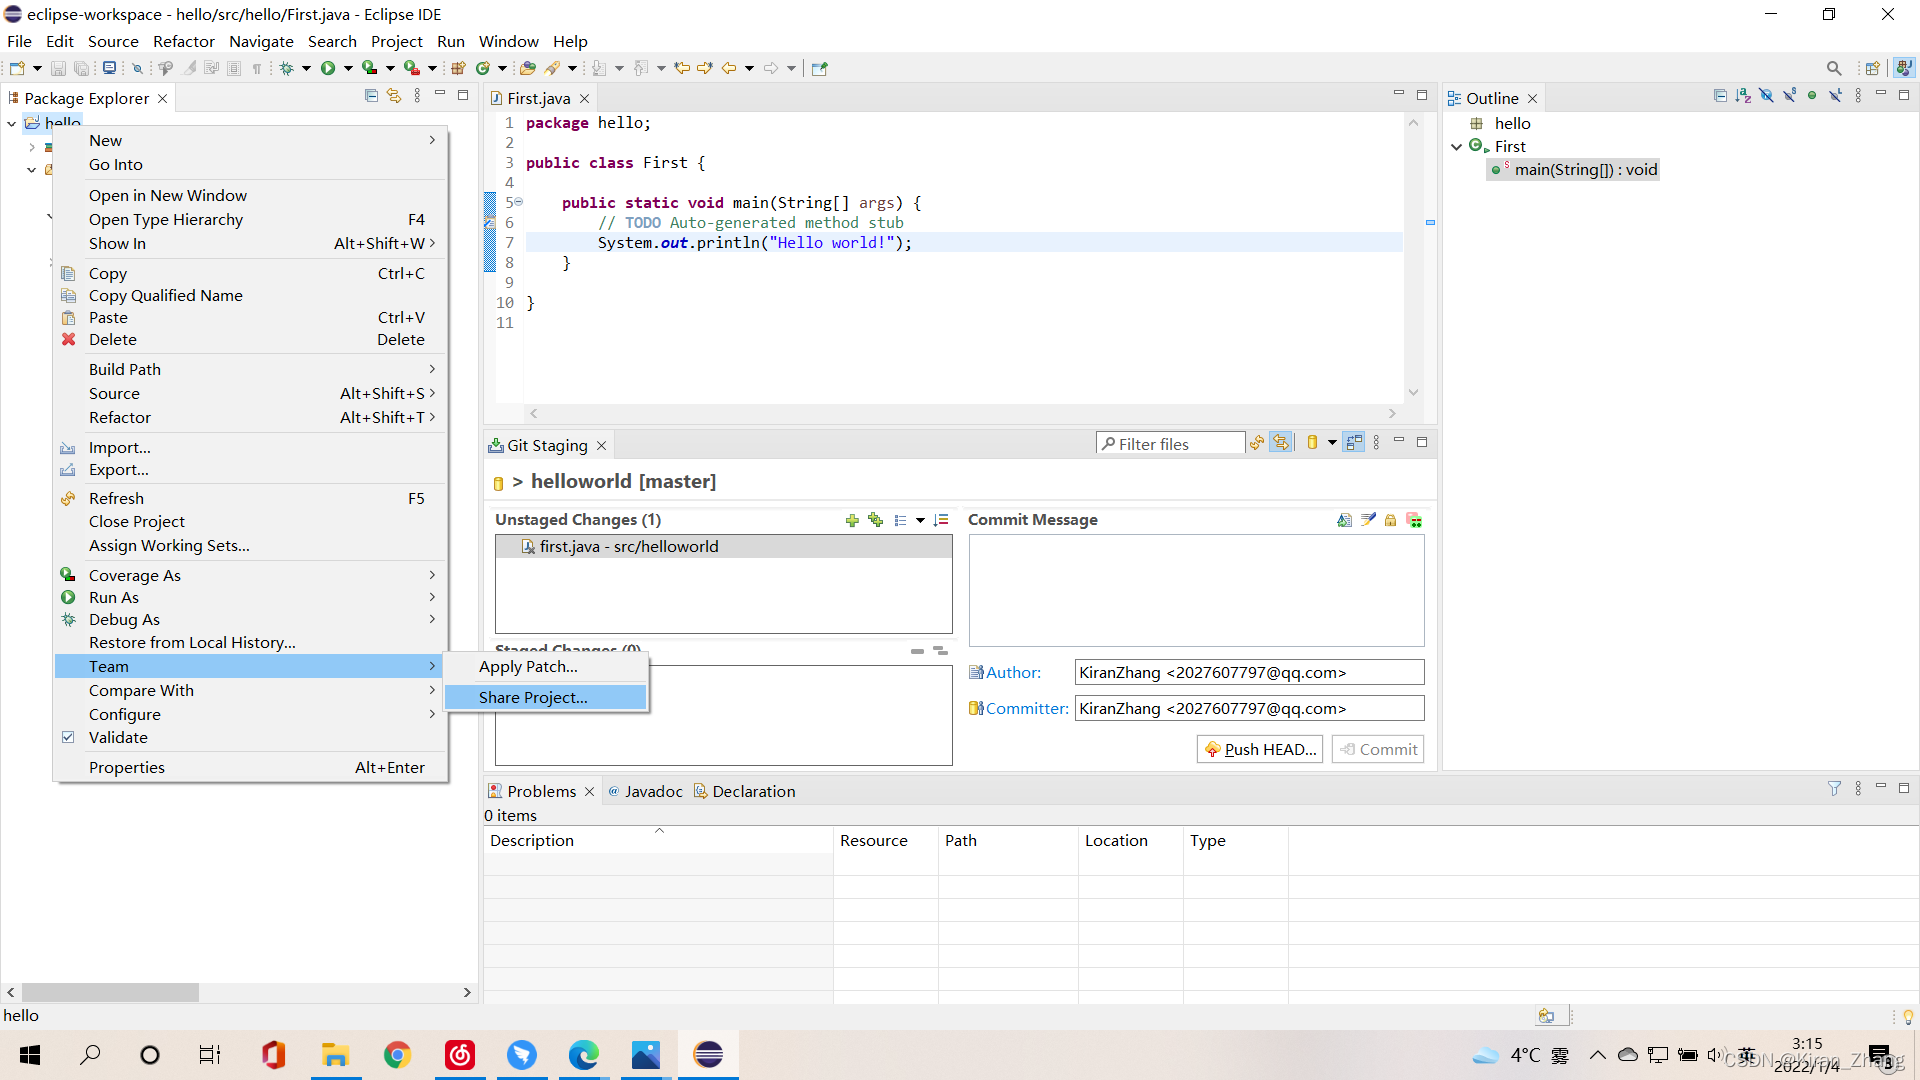Switch to the Javadoc tab
This screenshot has height=1080, width=1920.
coord(645,791)
